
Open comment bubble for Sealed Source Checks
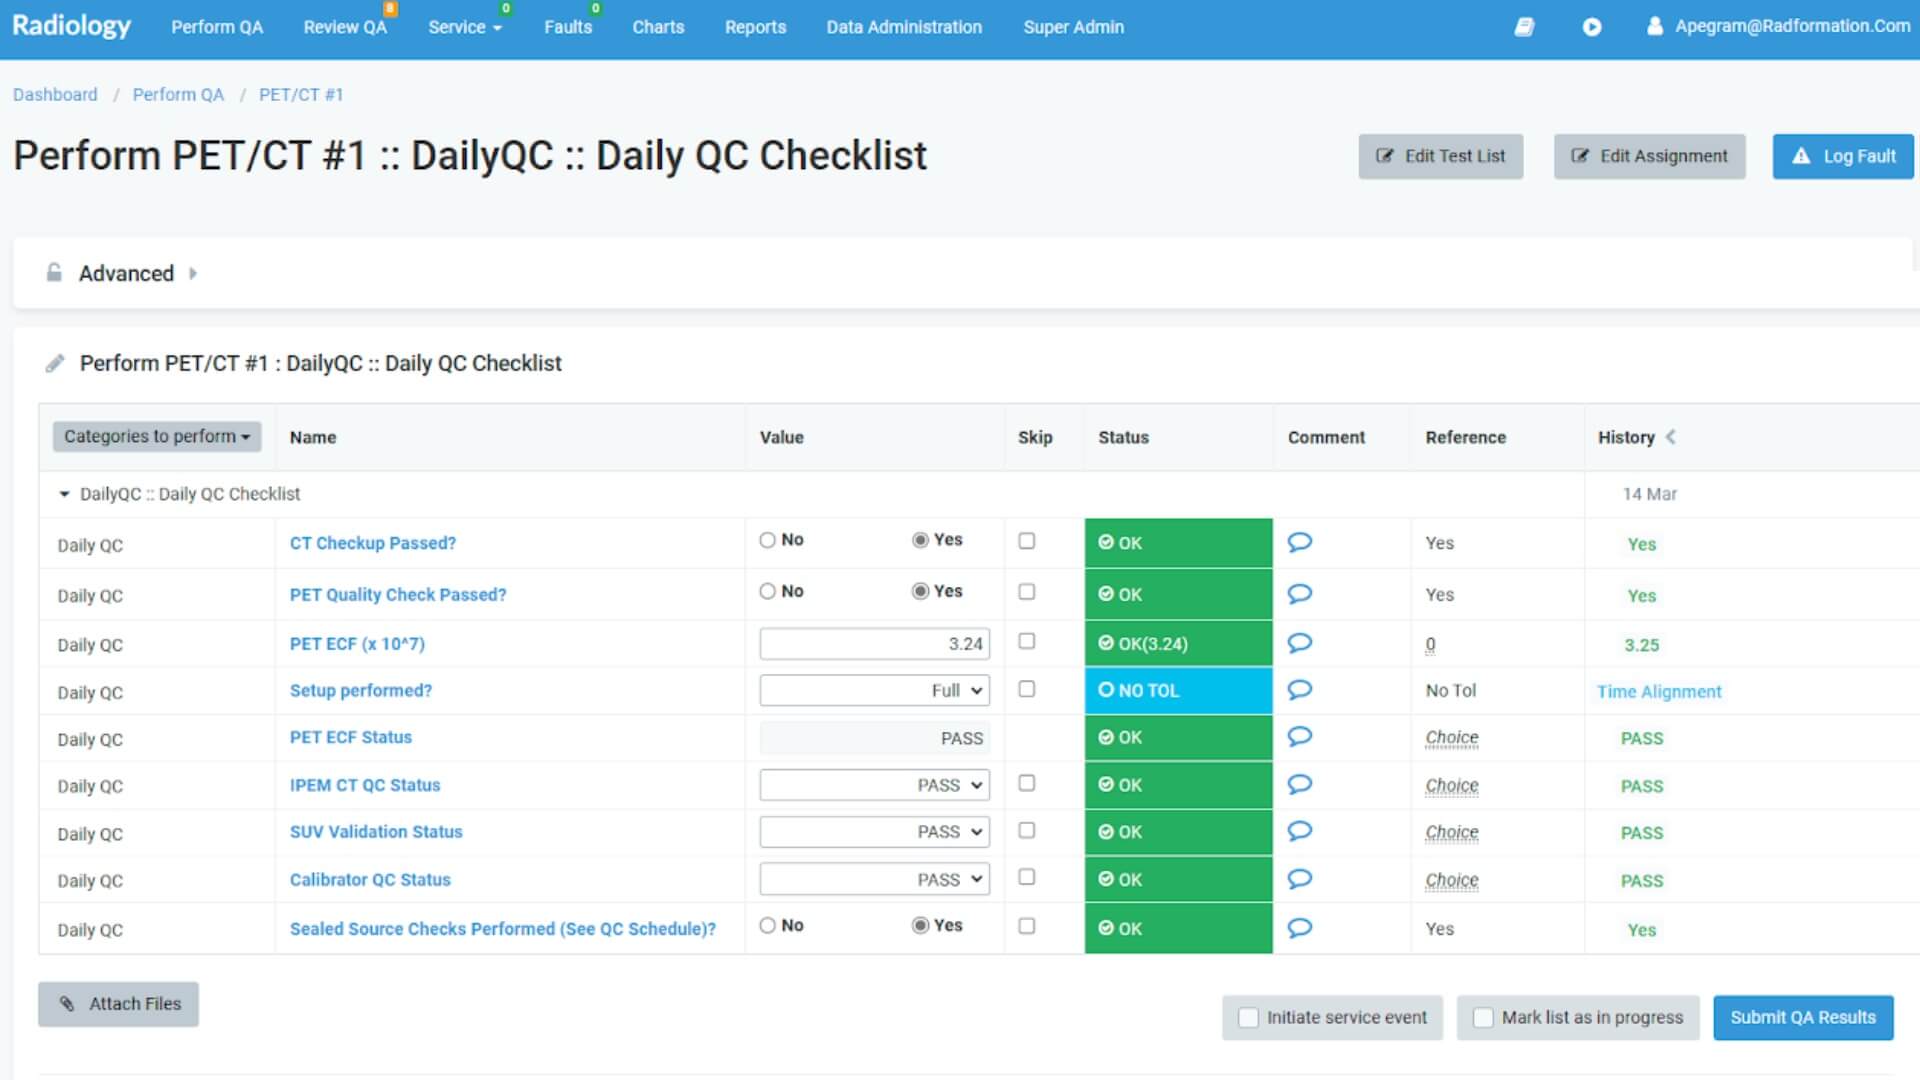pos(1299,928)
